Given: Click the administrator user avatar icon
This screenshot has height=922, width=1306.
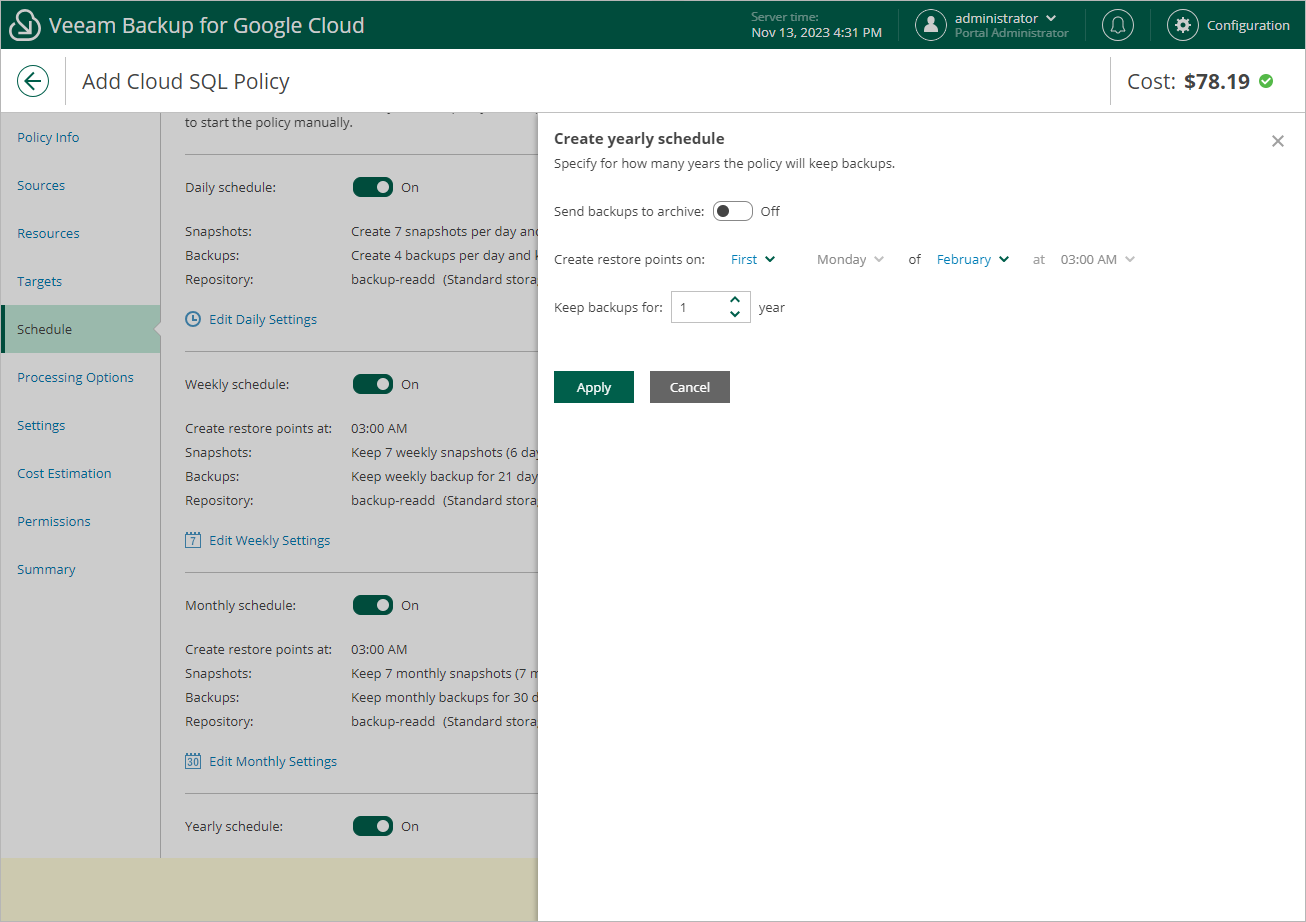Looking at the screenshot, I should point(931,25).
